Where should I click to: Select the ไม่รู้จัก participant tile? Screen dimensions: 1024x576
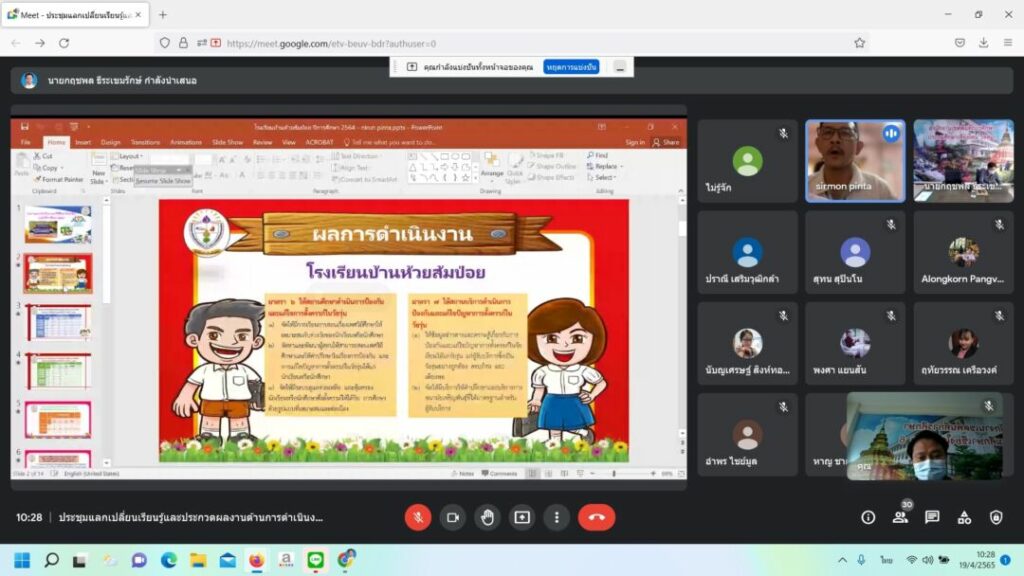(747, 161)
